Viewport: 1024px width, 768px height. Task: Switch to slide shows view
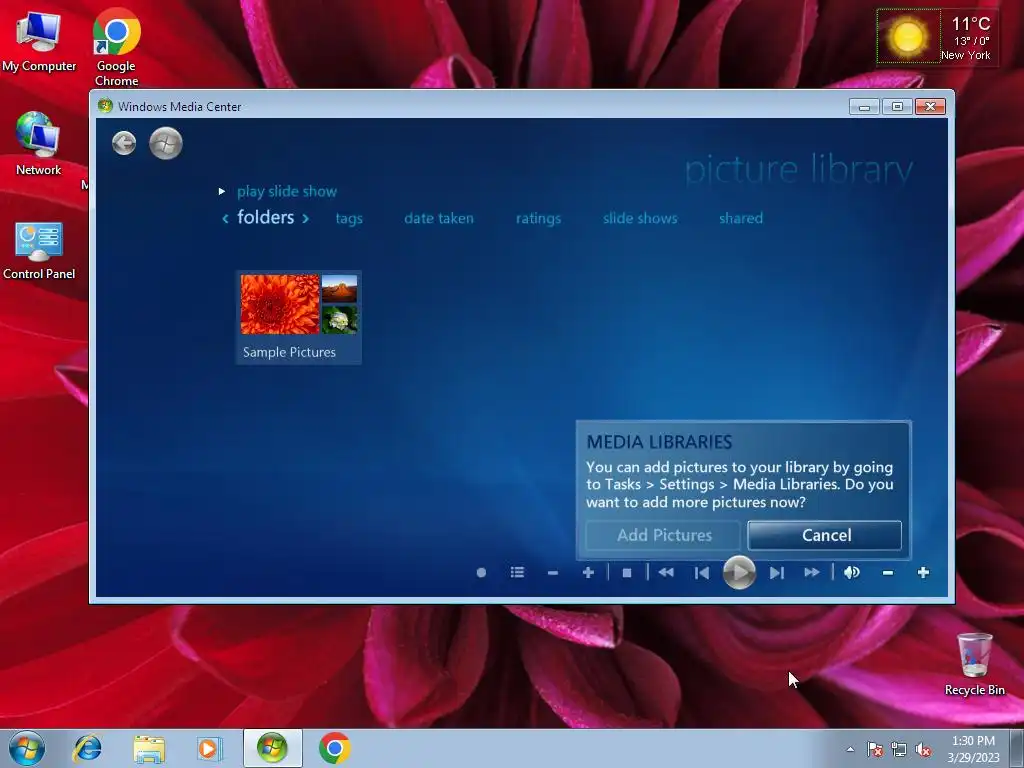coord(640,218)
